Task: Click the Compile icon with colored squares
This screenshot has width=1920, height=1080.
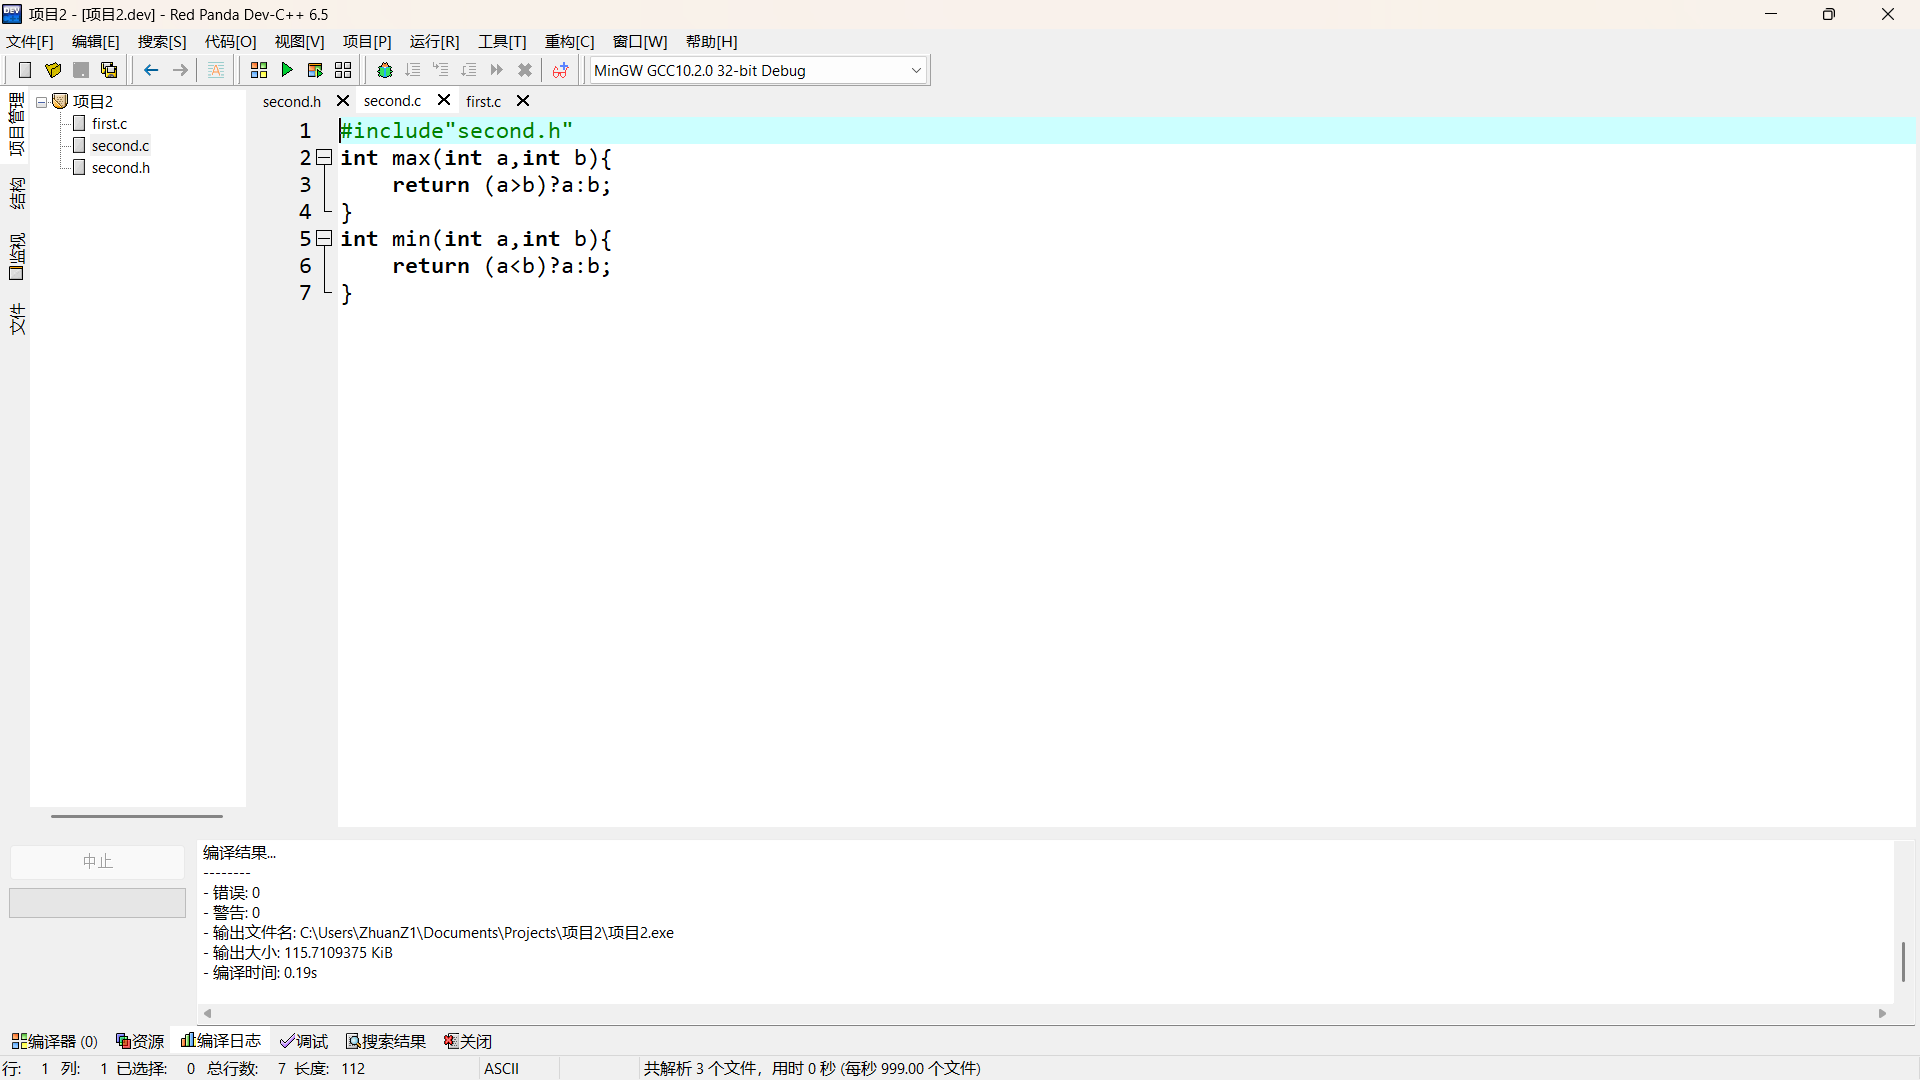Action: (259, 70)
